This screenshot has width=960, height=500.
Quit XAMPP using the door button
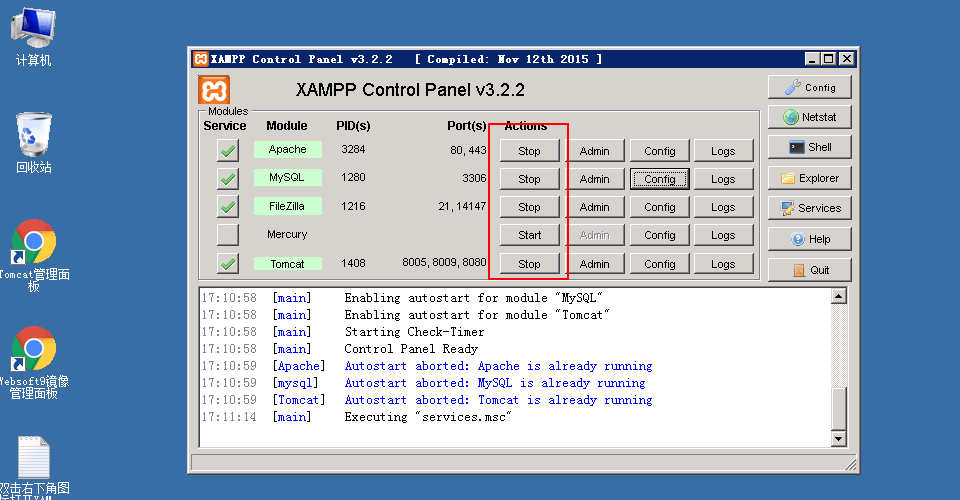(x=810, y=270)
